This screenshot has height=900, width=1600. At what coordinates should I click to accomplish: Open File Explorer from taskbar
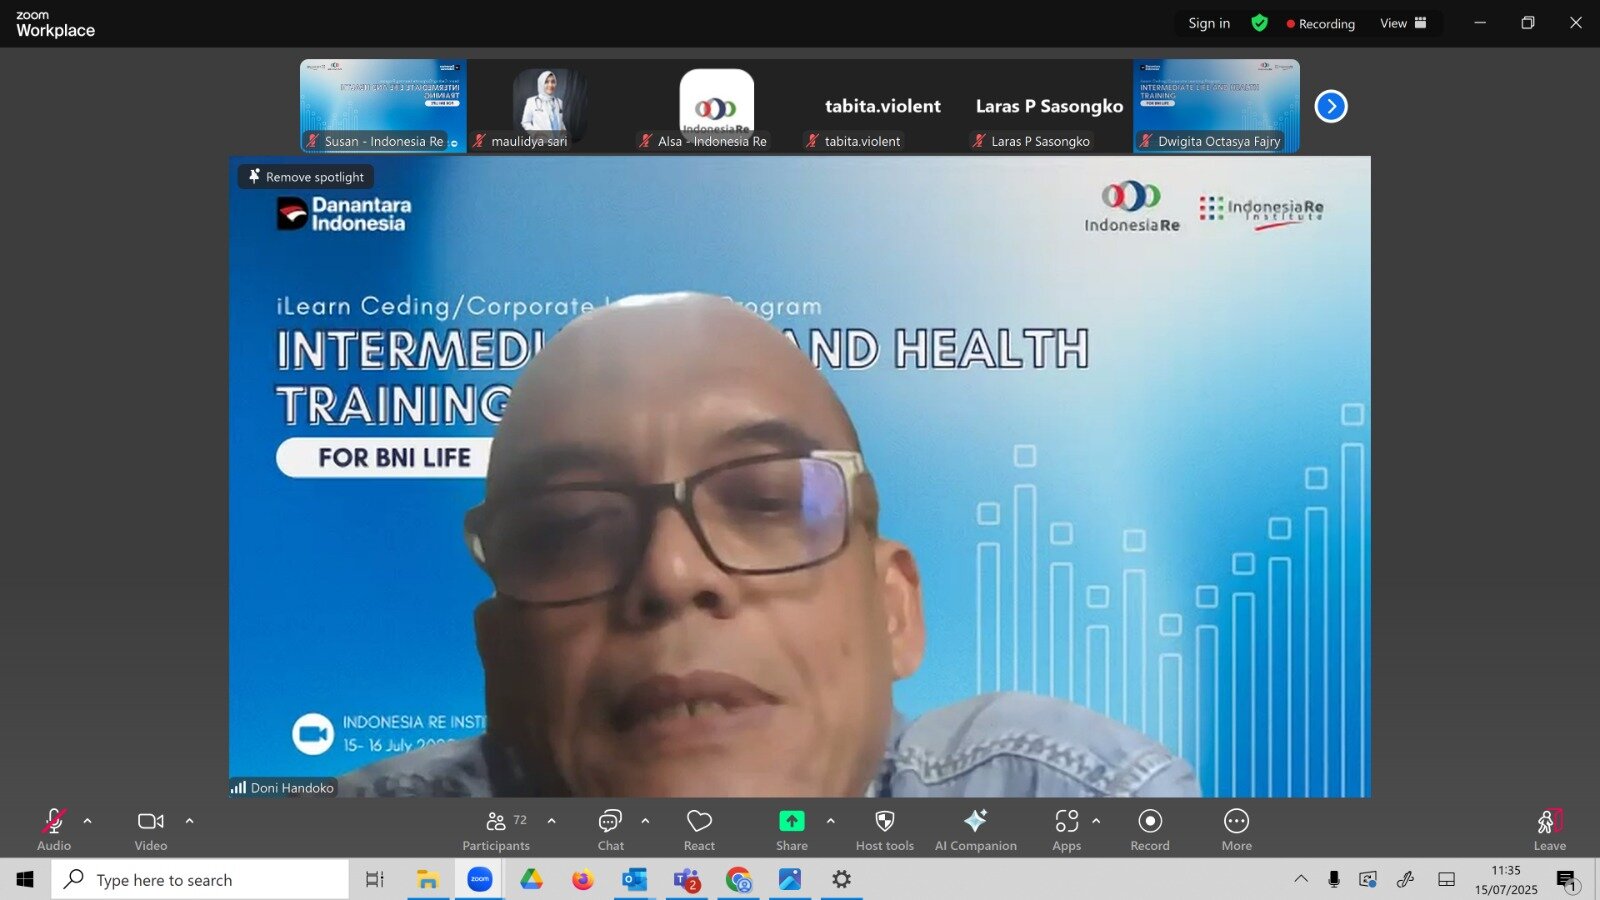pyautogui.click(x=428, y=880)
